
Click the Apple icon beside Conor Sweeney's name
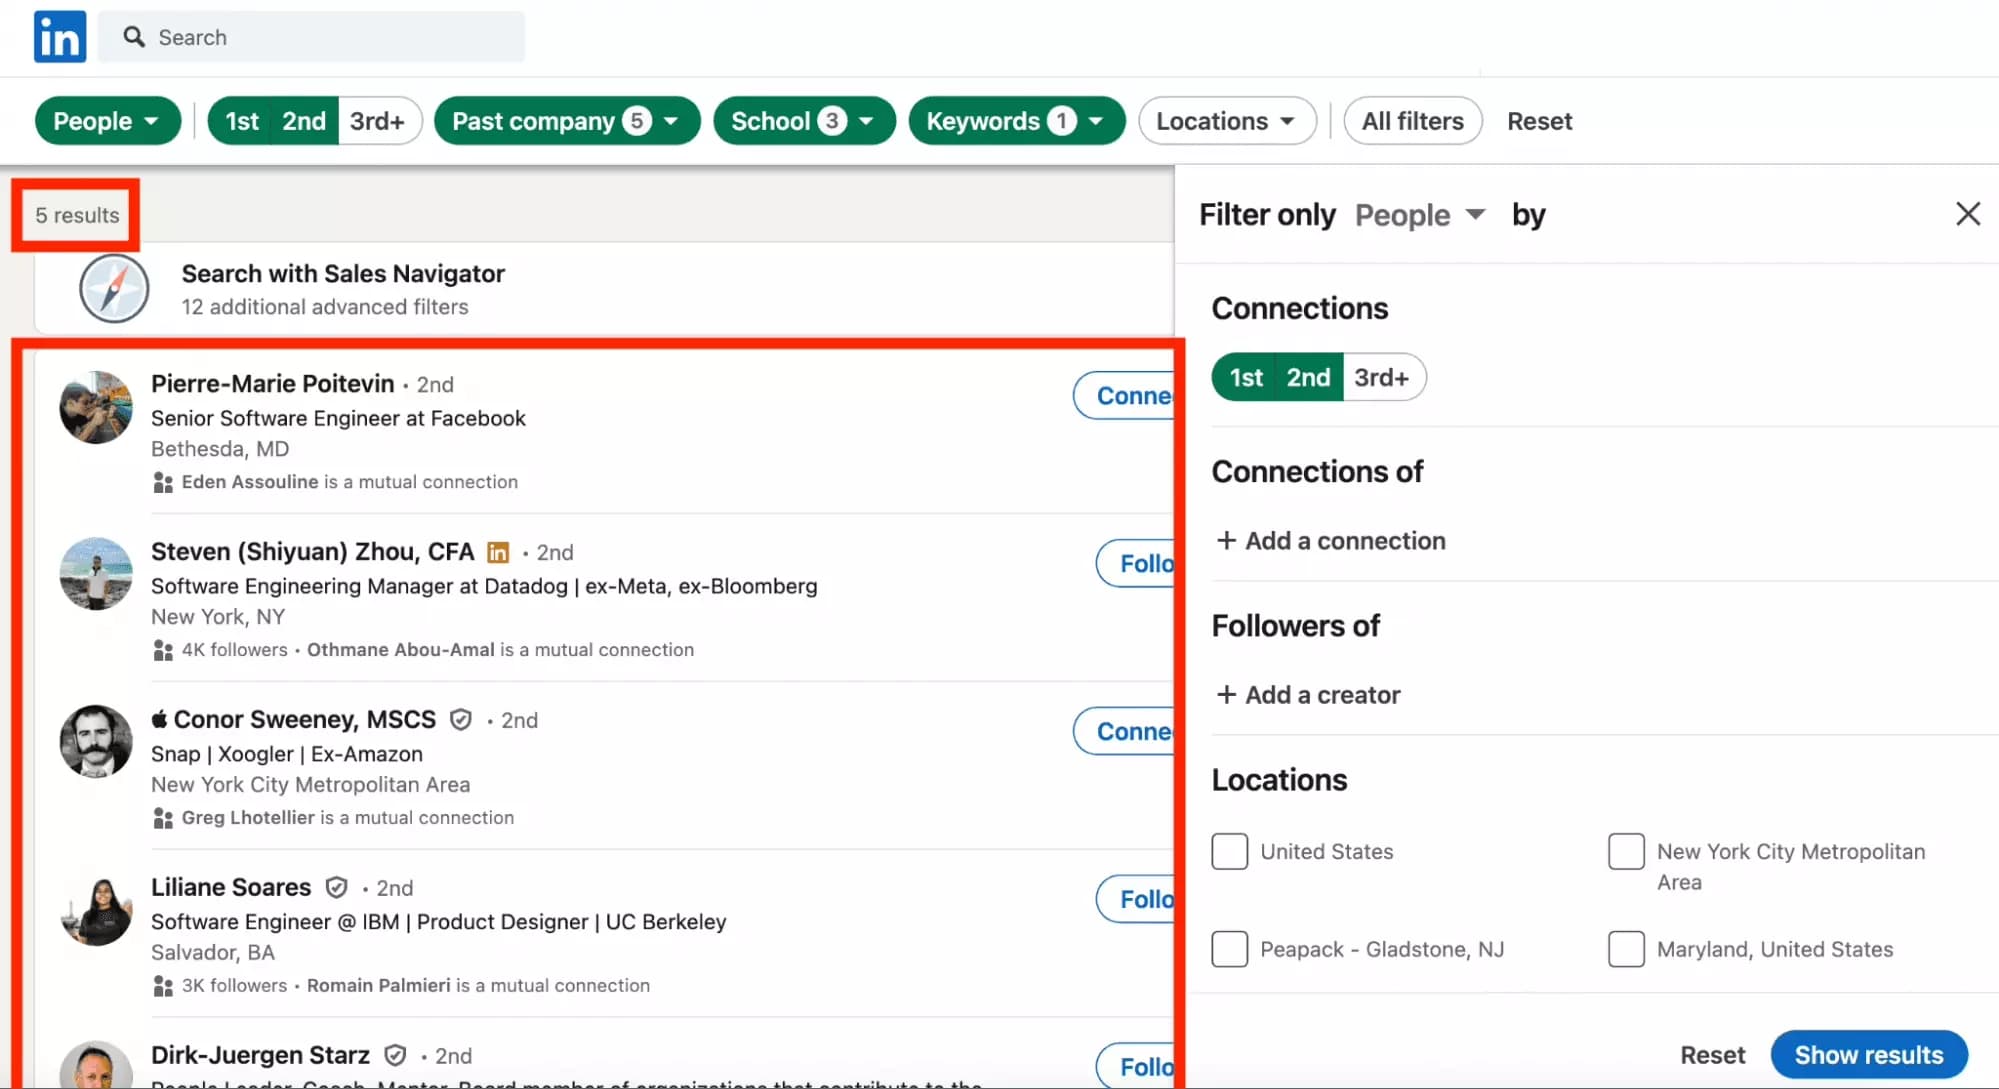159,718
